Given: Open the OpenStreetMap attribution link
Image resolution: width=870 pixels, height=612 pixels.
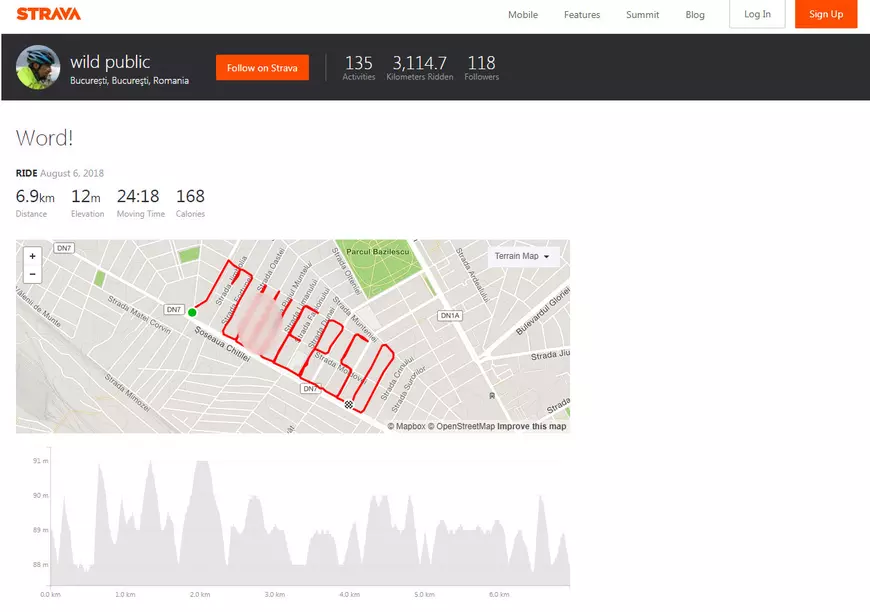Looking at the screenshot, I should 461,426.
